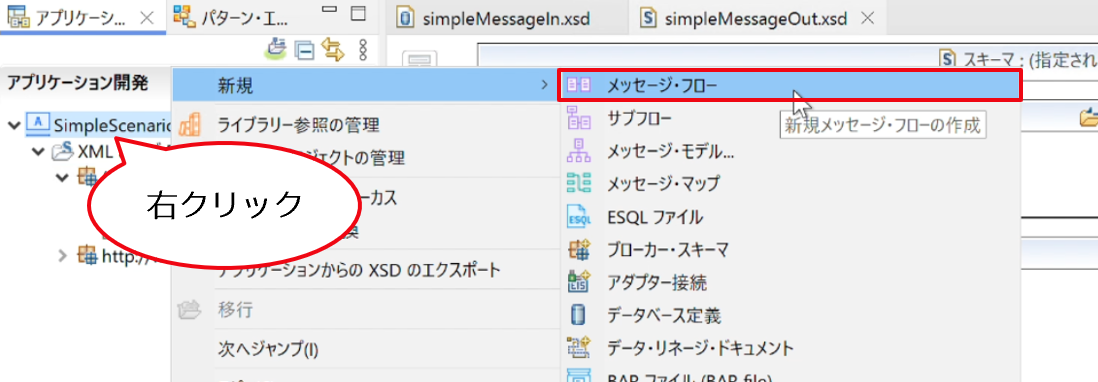Click the 移行 menu entry
Viewport: 1098px width, 382px height.
(236, 309)
